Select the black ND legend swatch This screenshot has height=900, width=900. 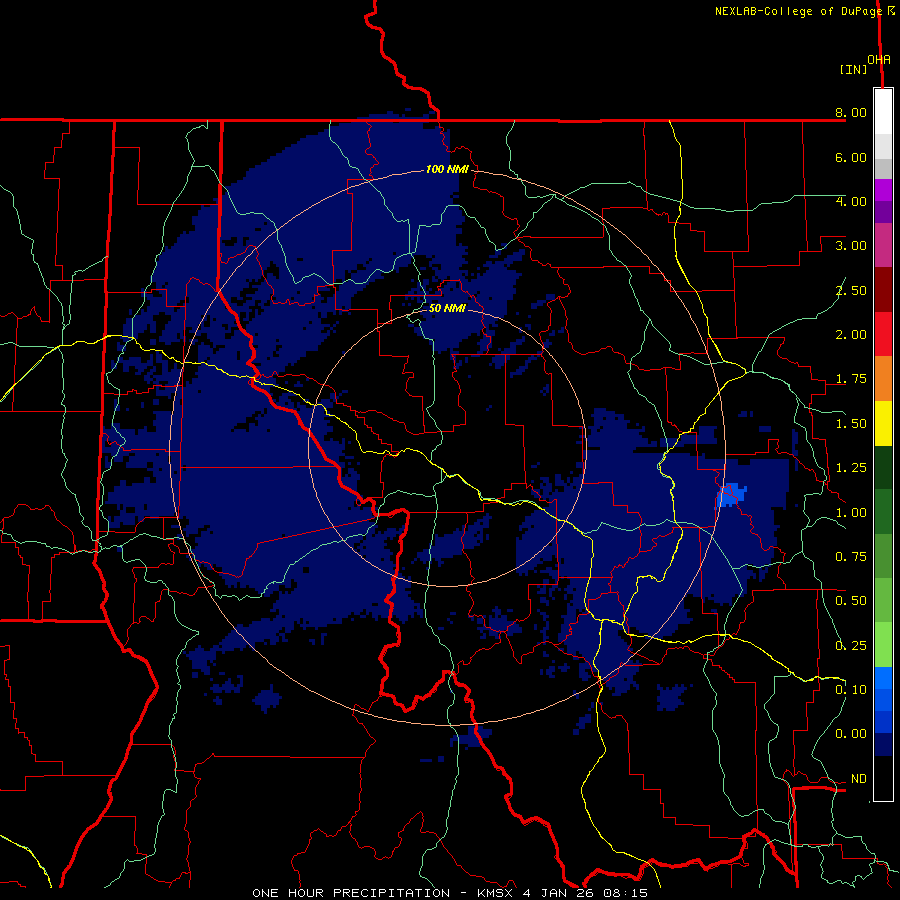883,778
